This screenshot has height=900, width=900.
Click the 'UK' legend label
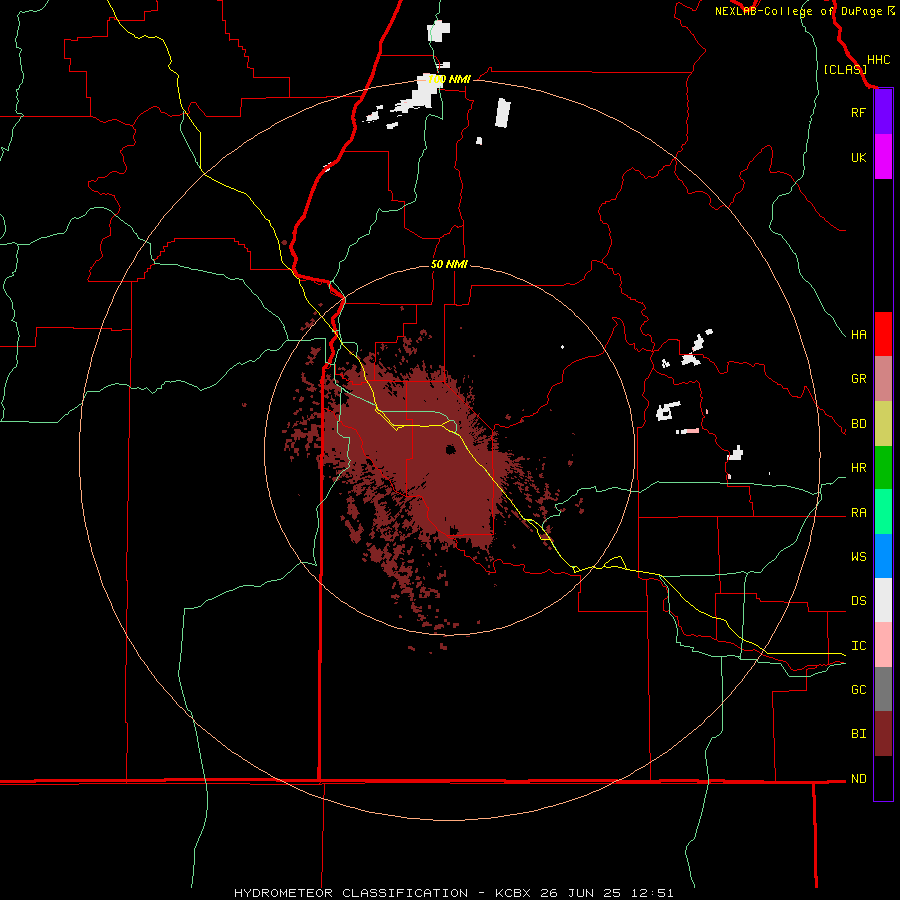[858, 157]
